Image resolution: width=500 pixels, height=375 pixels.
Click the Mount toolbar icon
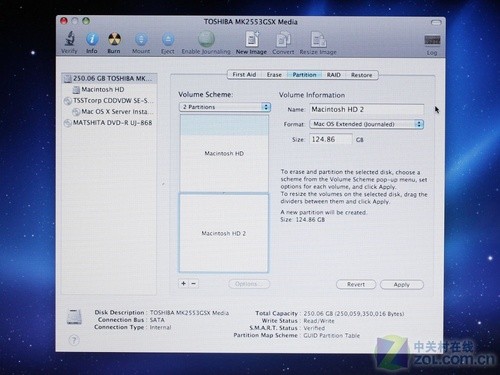tap(141, 40)
